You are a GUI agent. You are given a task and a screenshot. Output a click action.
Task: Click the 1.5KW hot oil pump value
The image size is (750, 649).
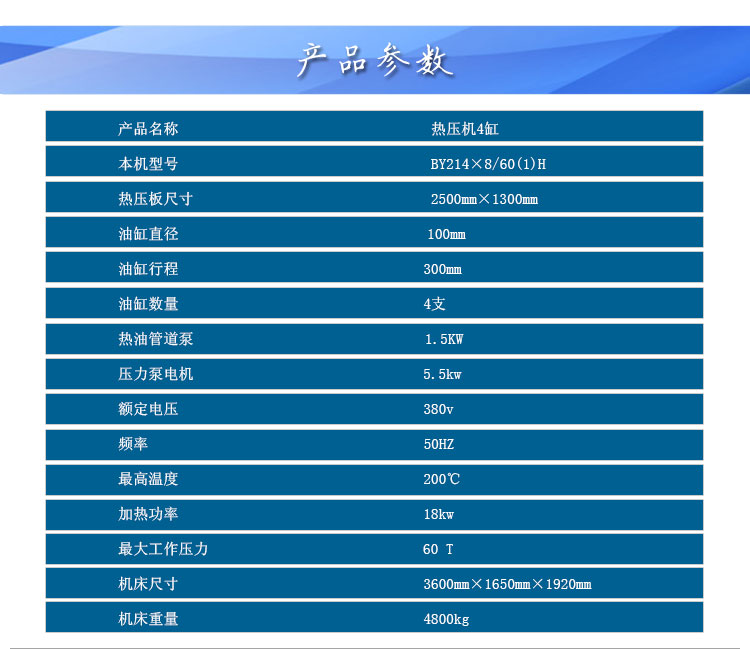tap(443, 339)
